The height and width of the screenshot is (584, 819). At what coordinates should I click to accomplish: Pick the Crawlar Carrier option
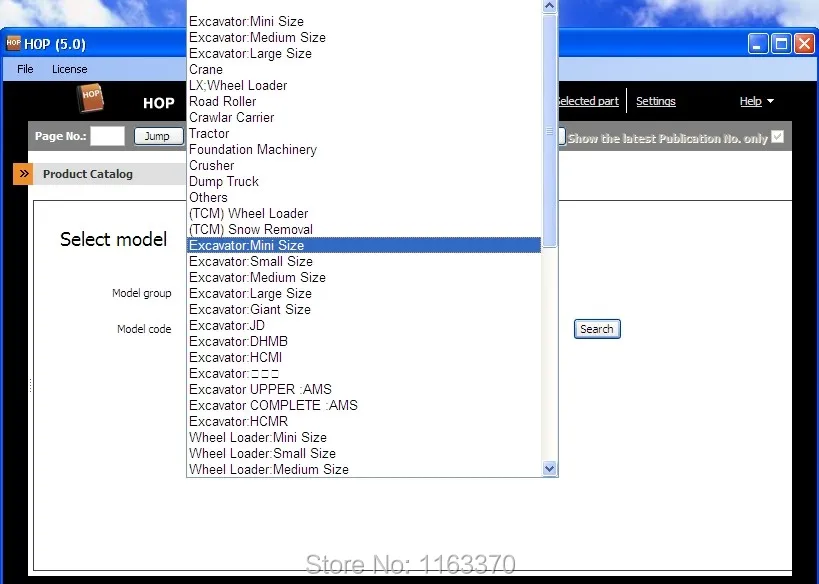(364, 118)
